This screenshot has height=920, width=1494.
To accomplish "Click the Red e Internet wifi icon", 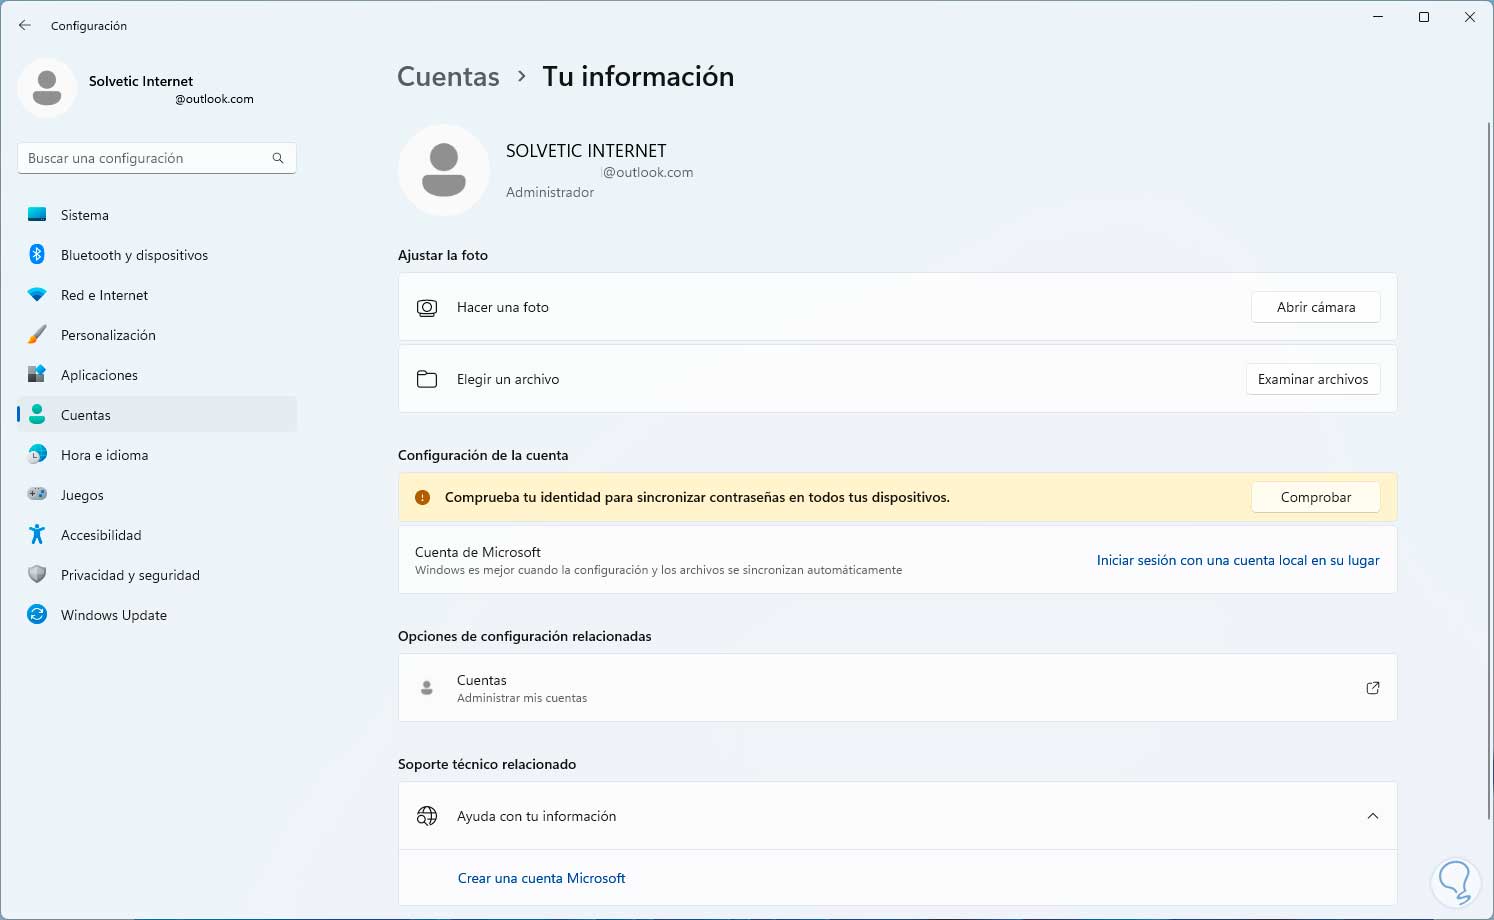I will (37, 295).
